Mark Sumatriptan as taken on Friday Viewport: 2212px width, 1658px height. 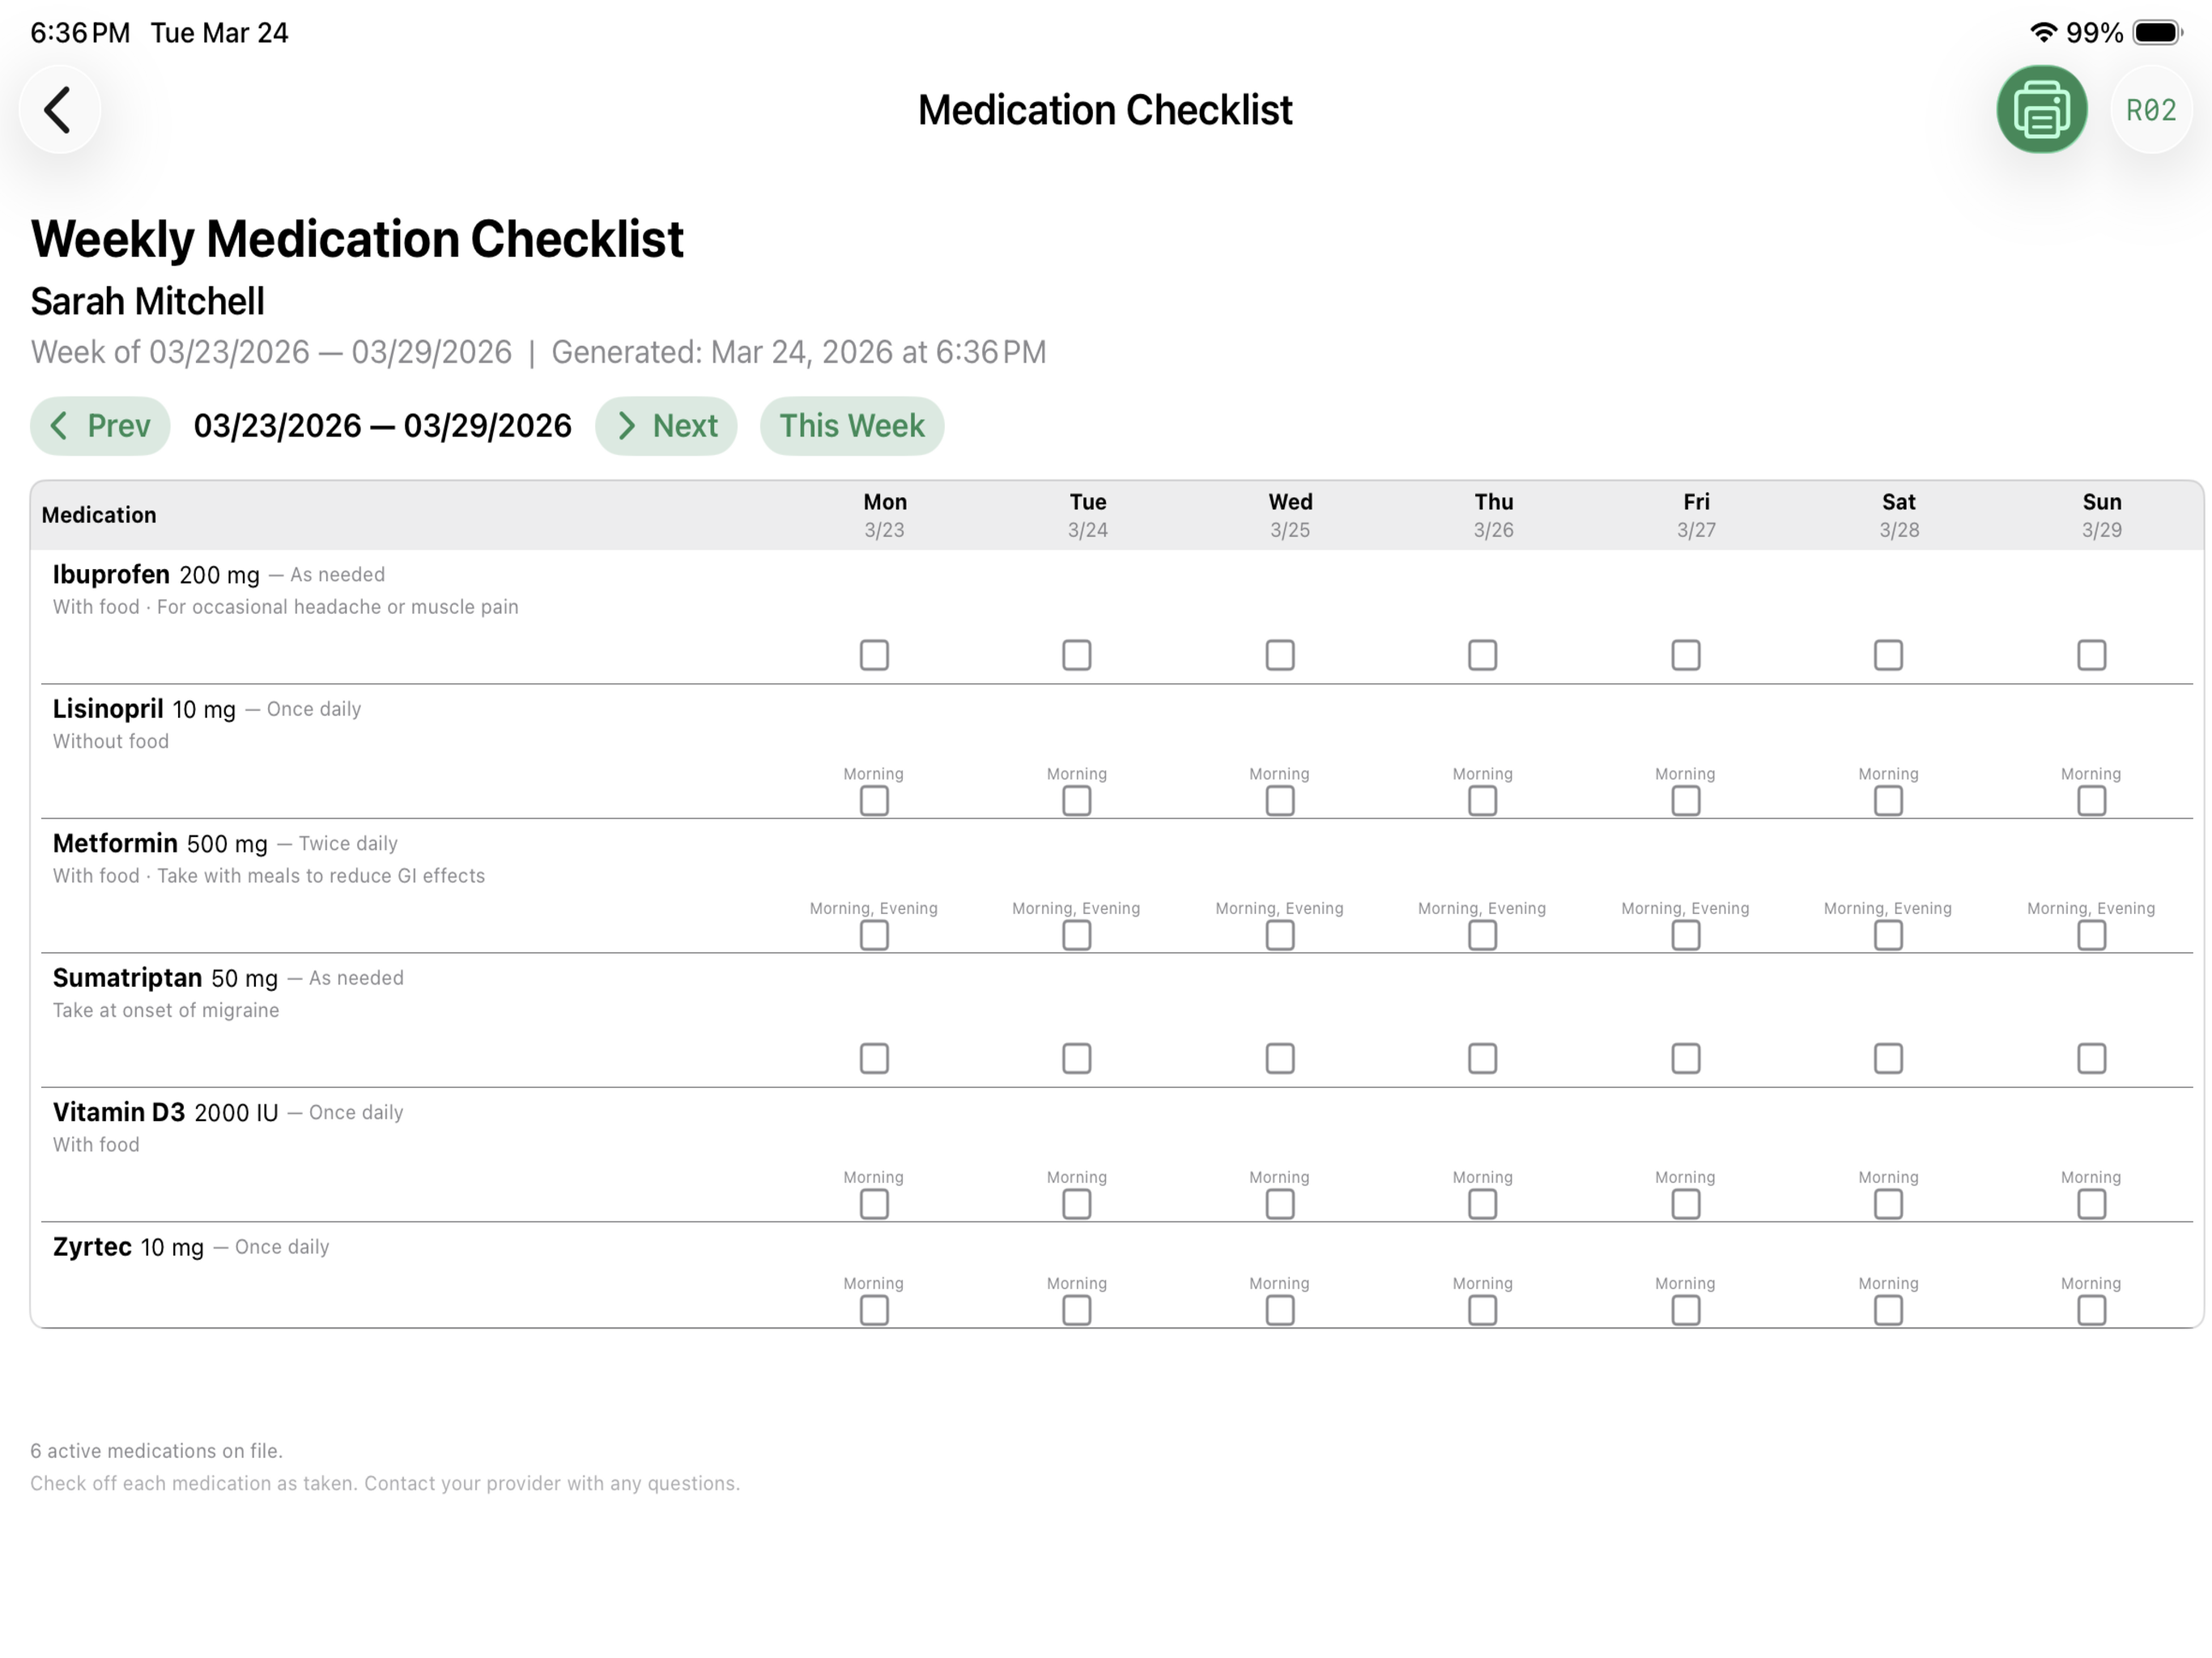[1685, 1058]
